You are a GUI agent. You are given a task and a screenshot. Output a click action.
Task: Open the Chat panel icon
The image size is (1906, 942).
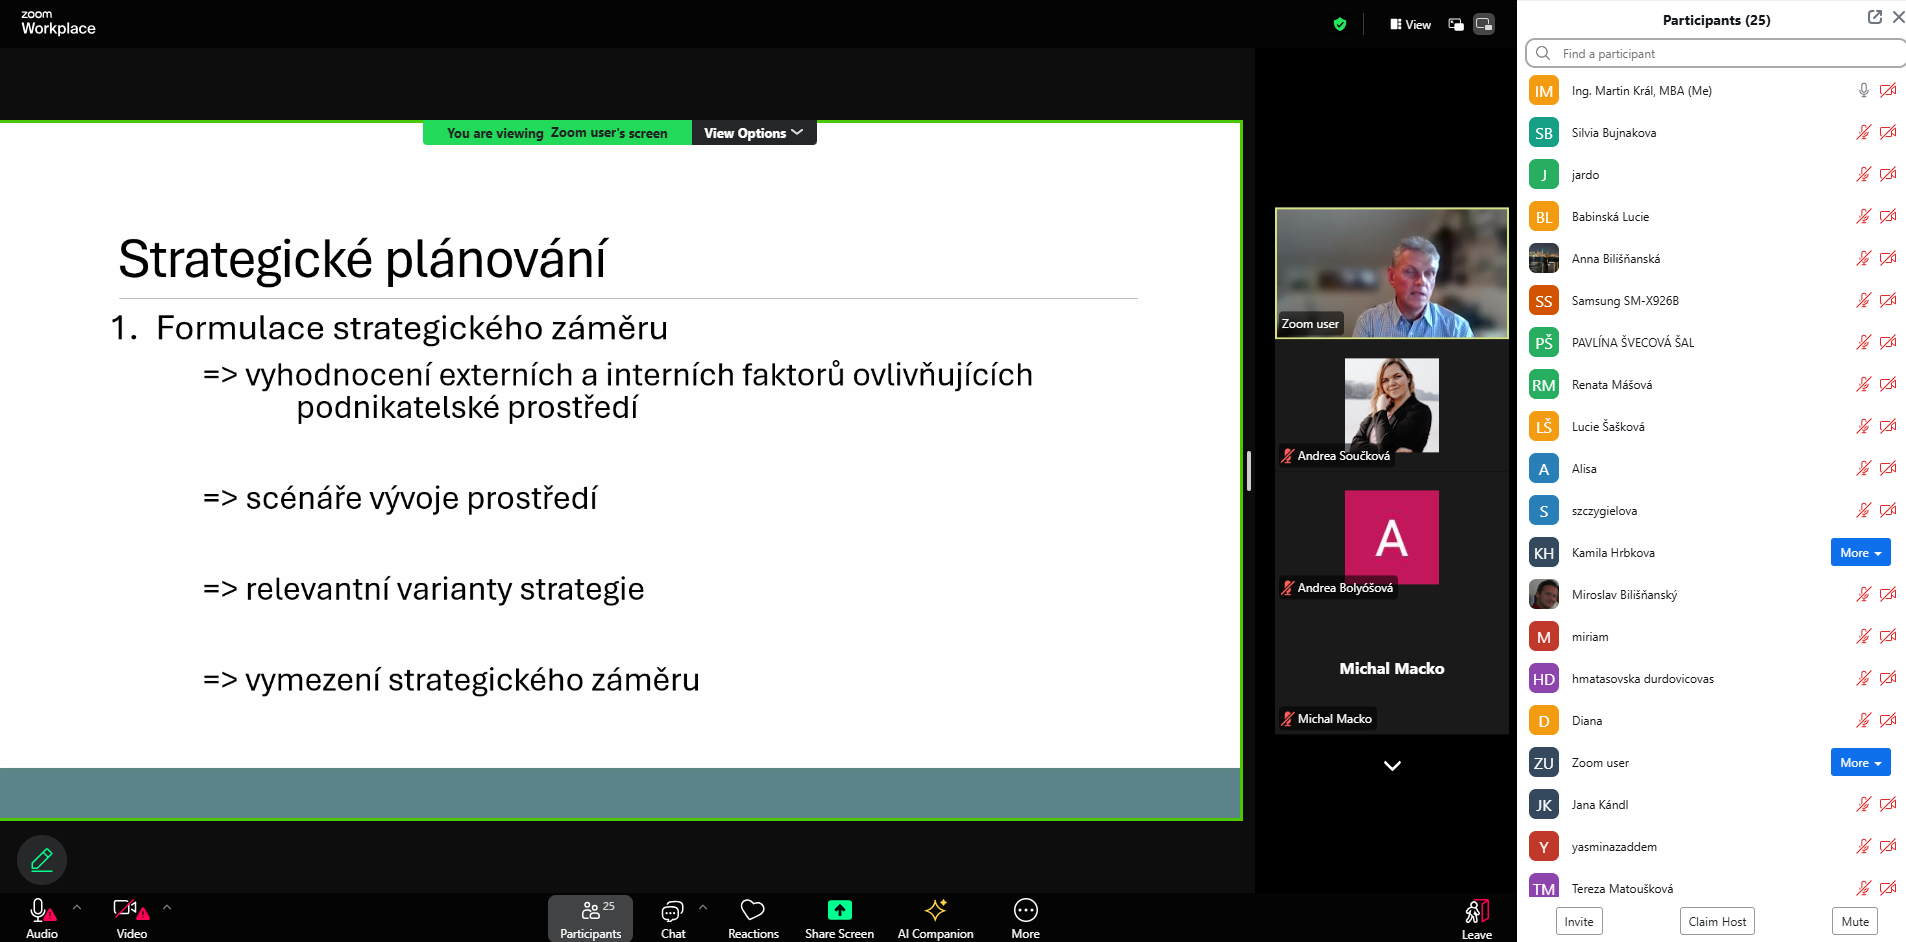tap(672, 911)
